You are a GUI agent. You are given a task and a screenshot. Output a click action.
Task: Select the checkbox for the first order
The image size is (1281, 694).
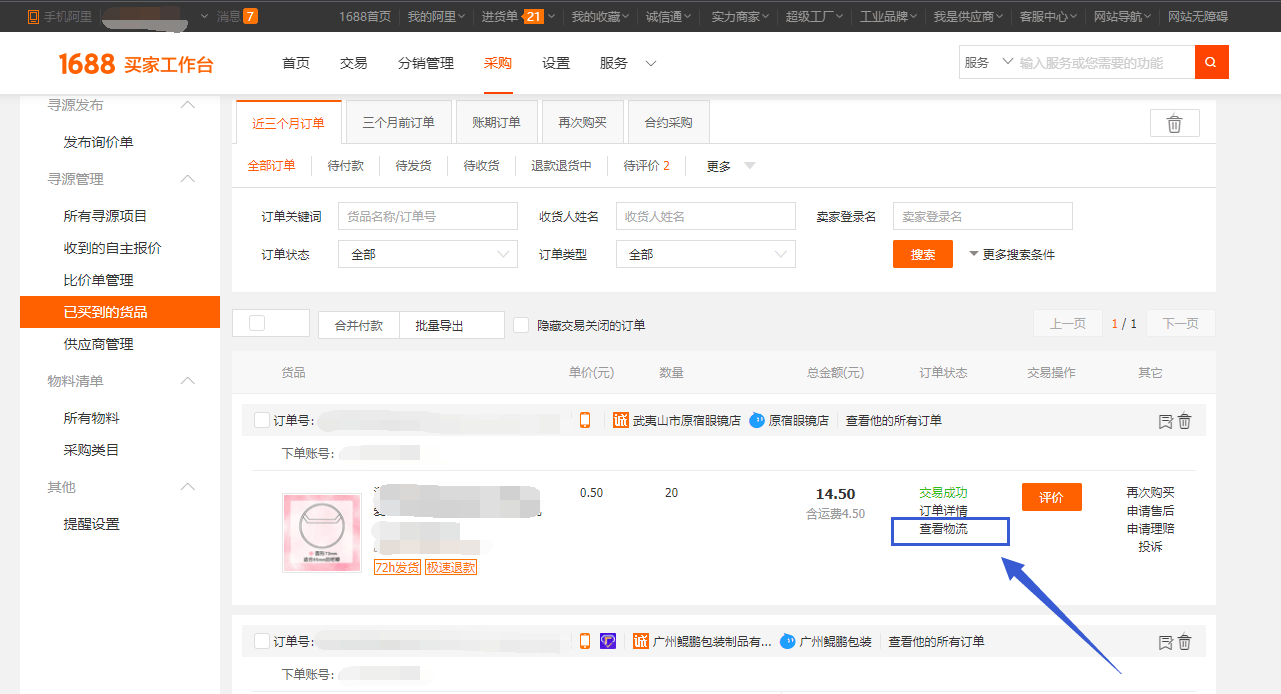(x=262, y=420)
